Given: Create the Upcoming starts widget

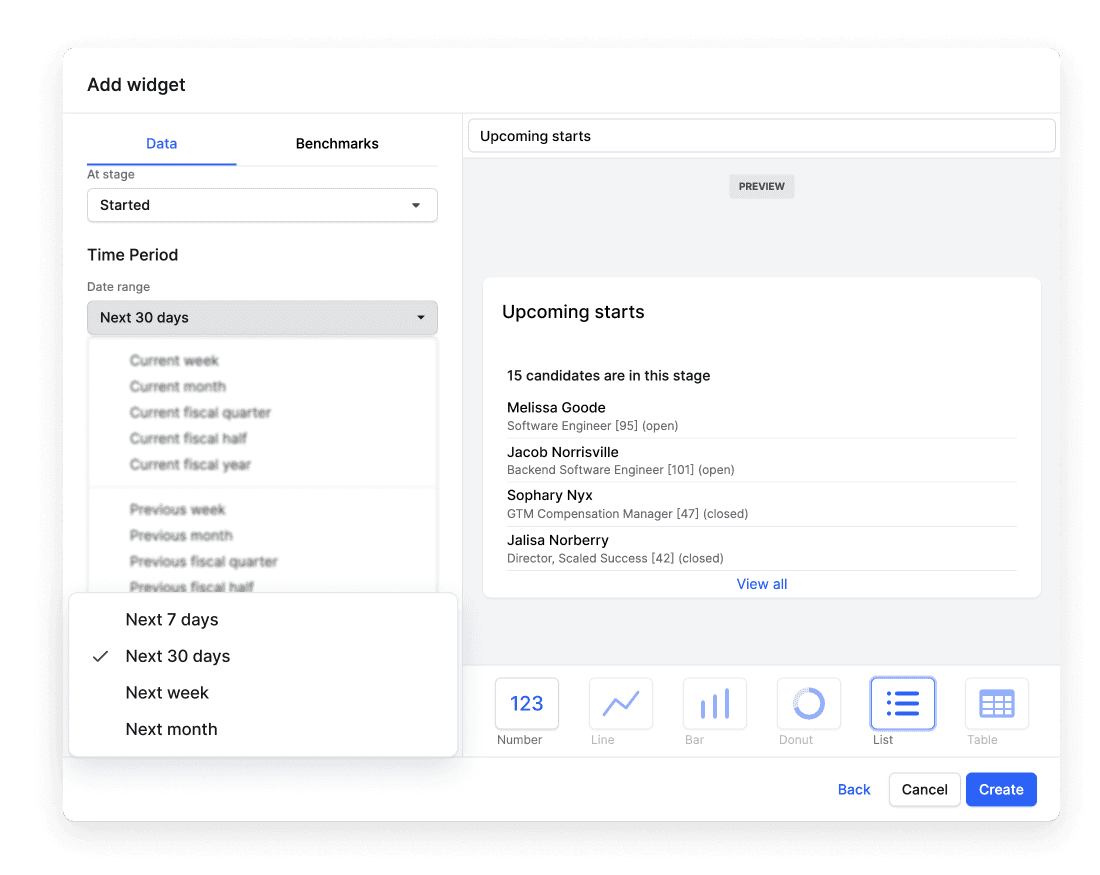Looking at the screenshot, I should pyautogui.click(x=1001, y=789).
